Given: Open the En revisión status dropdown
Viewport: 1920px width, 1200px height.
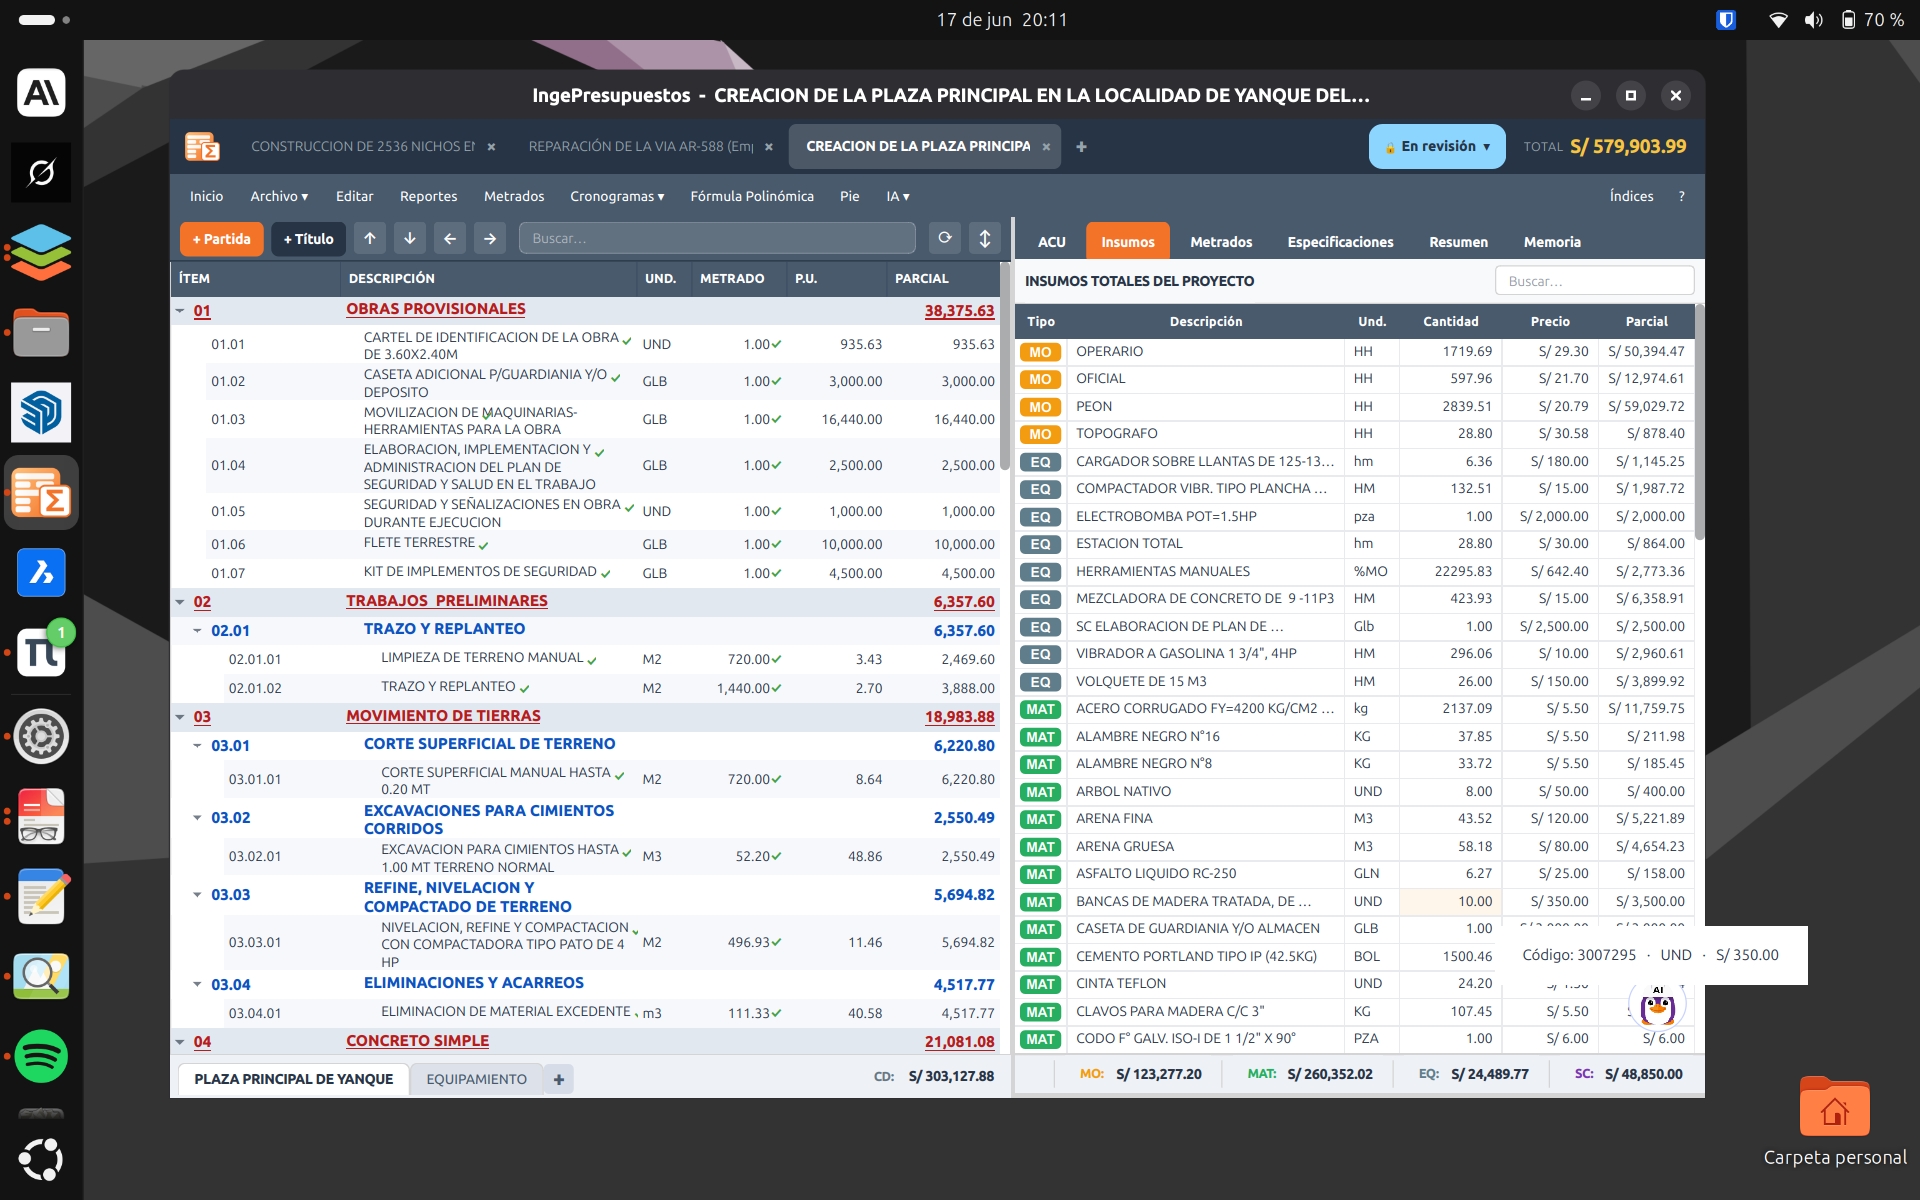Looking at the screenshot, I should coord(1437,147).
